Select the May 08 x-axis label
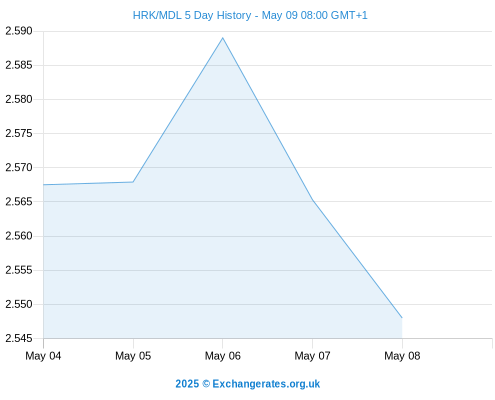This screenshot has width=495, height=400. click(402, 356)
